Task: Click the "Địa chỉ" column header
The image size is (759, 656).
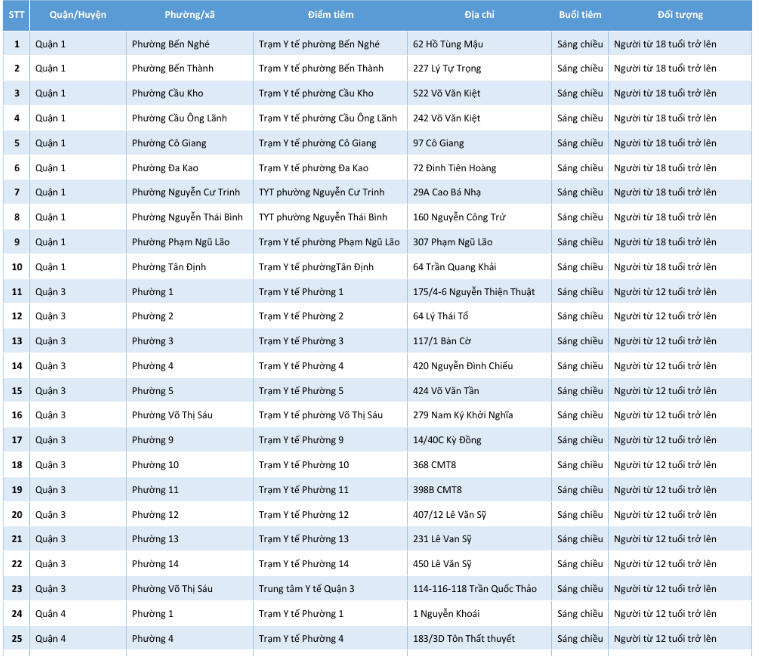Action: point(479,15)
